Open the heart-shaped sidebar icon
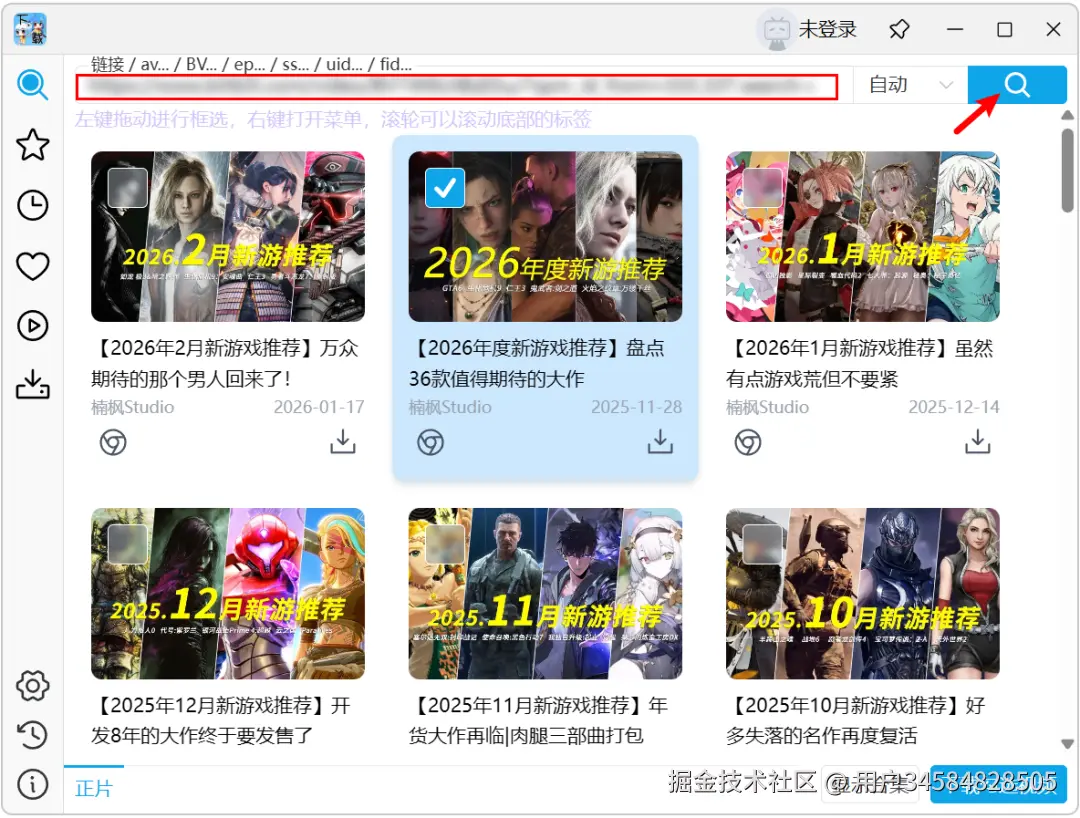 click(x=32, y=266)
